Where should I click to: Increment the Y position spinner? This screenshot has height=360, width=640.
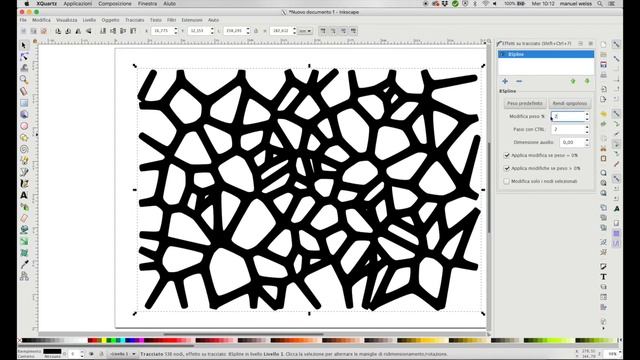point(212,29)
